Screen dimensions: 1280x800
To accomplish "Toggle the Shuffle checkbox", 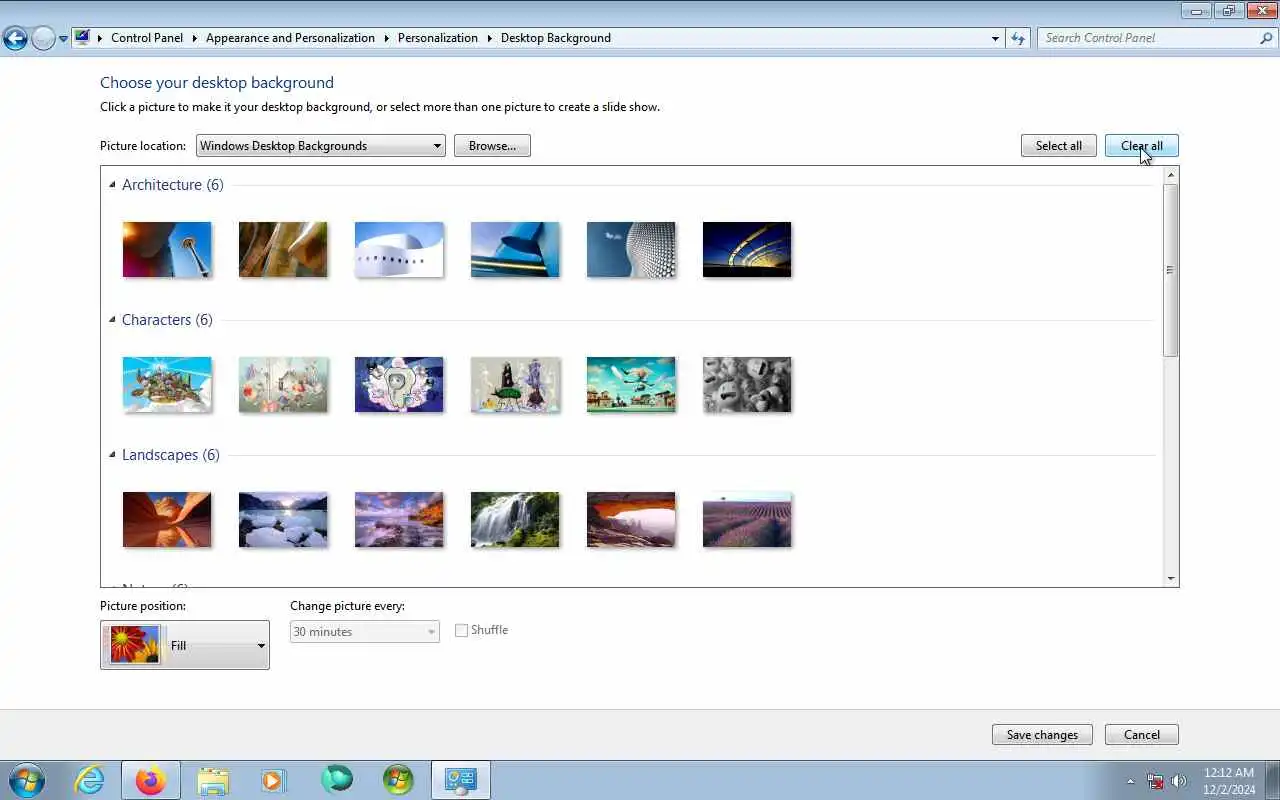I will (461, 630).
